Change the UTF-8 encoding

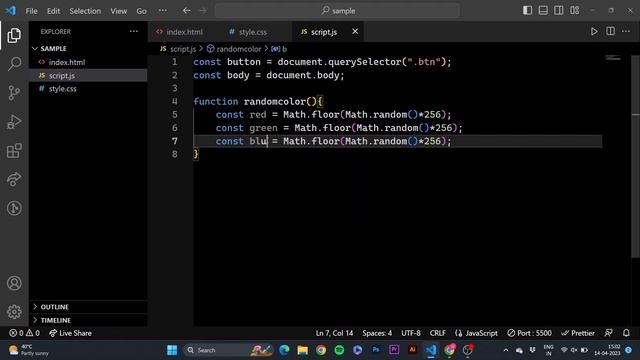(411, 333)
